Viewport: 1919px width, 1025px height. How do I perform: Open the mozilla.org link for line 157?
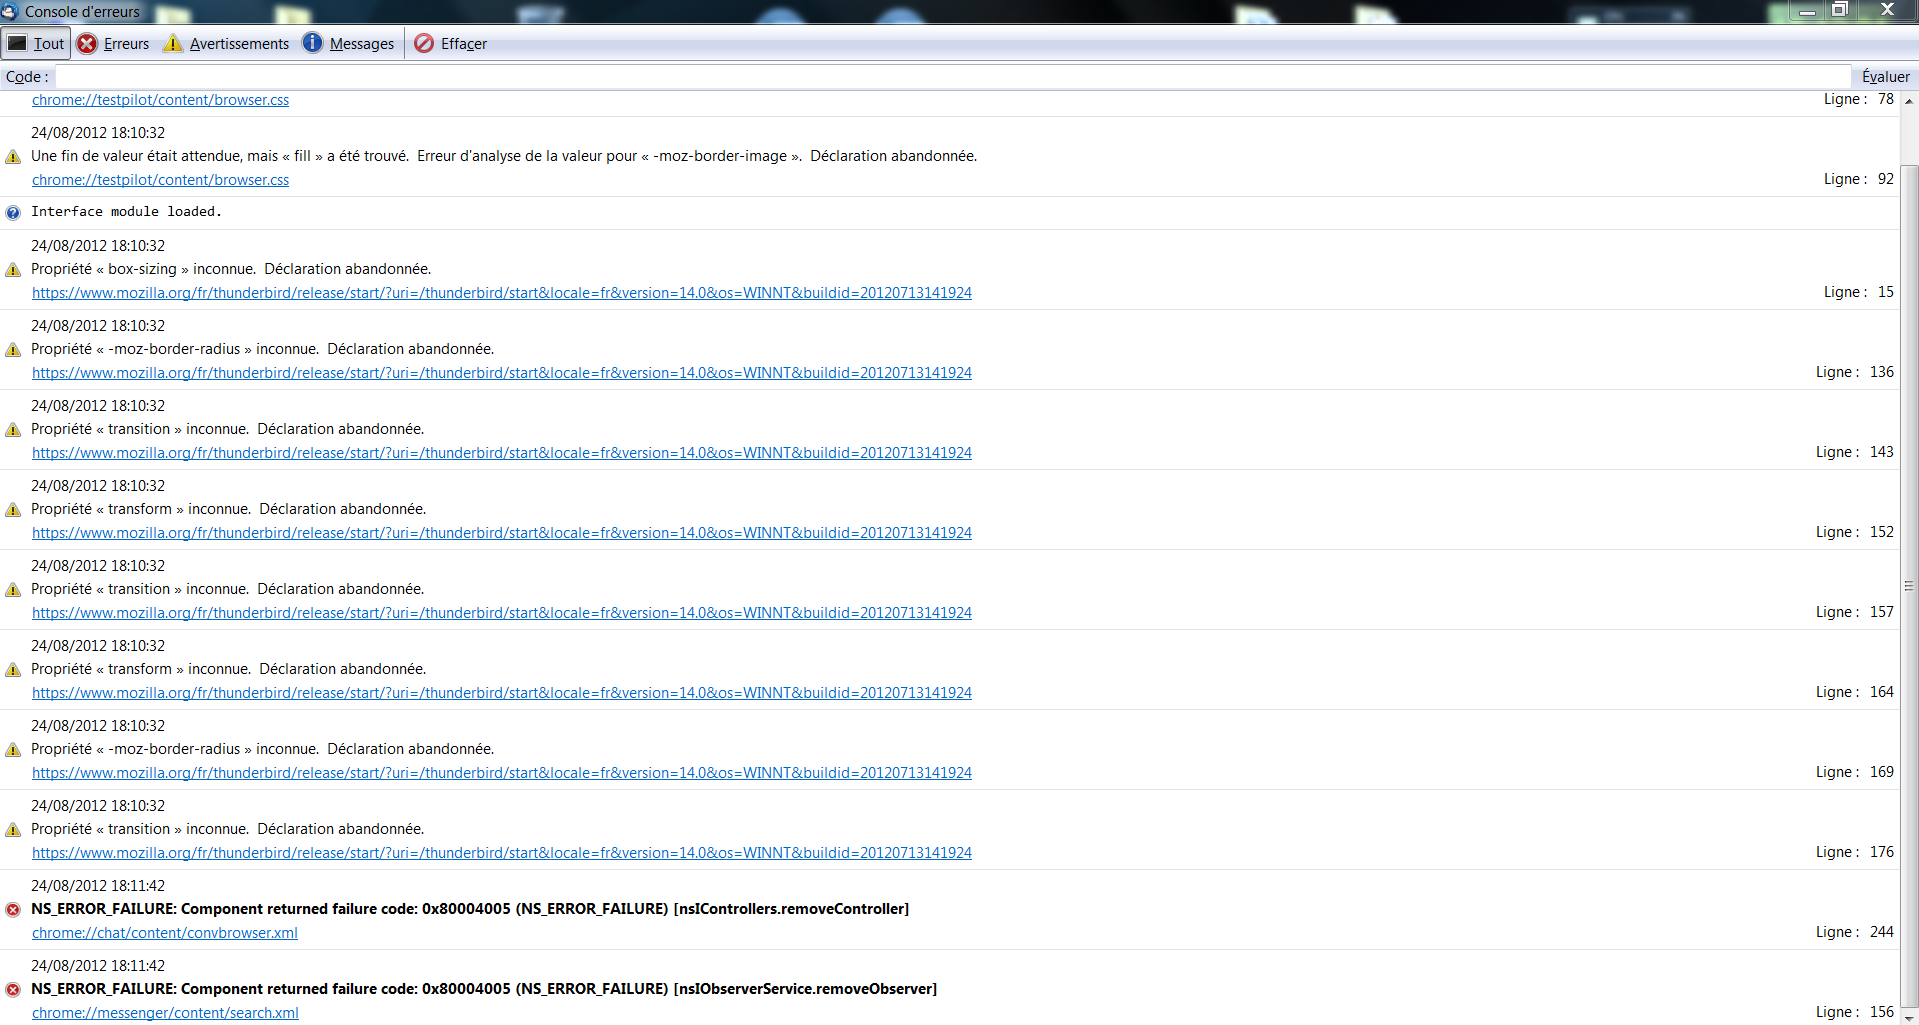(x=502, y=613)
